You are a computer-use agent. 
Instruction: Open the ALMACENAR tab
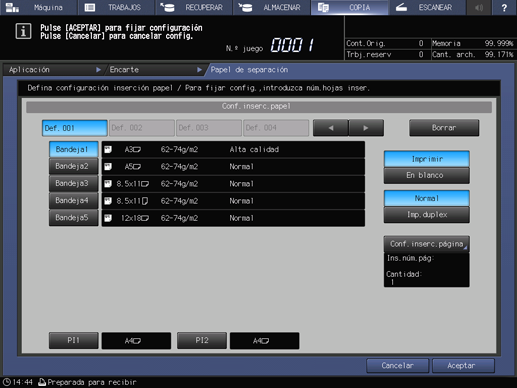(x=271, y=7)
